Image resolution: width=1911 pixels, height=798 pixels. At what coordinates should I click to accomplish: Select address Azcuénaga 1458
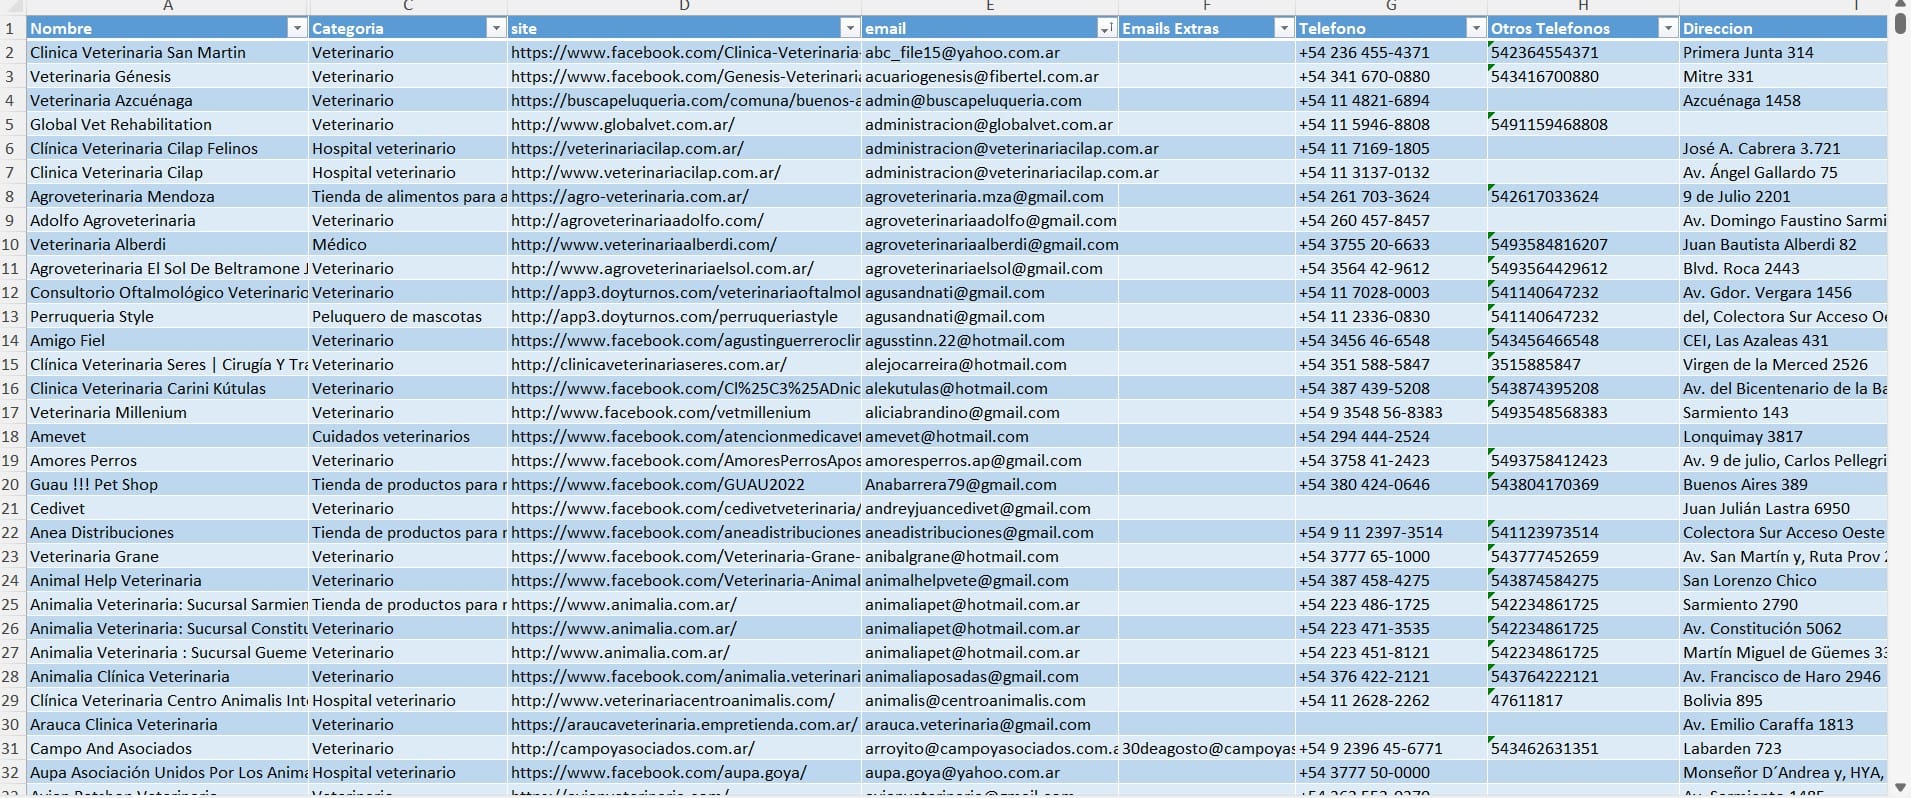tap(1783, 100)
